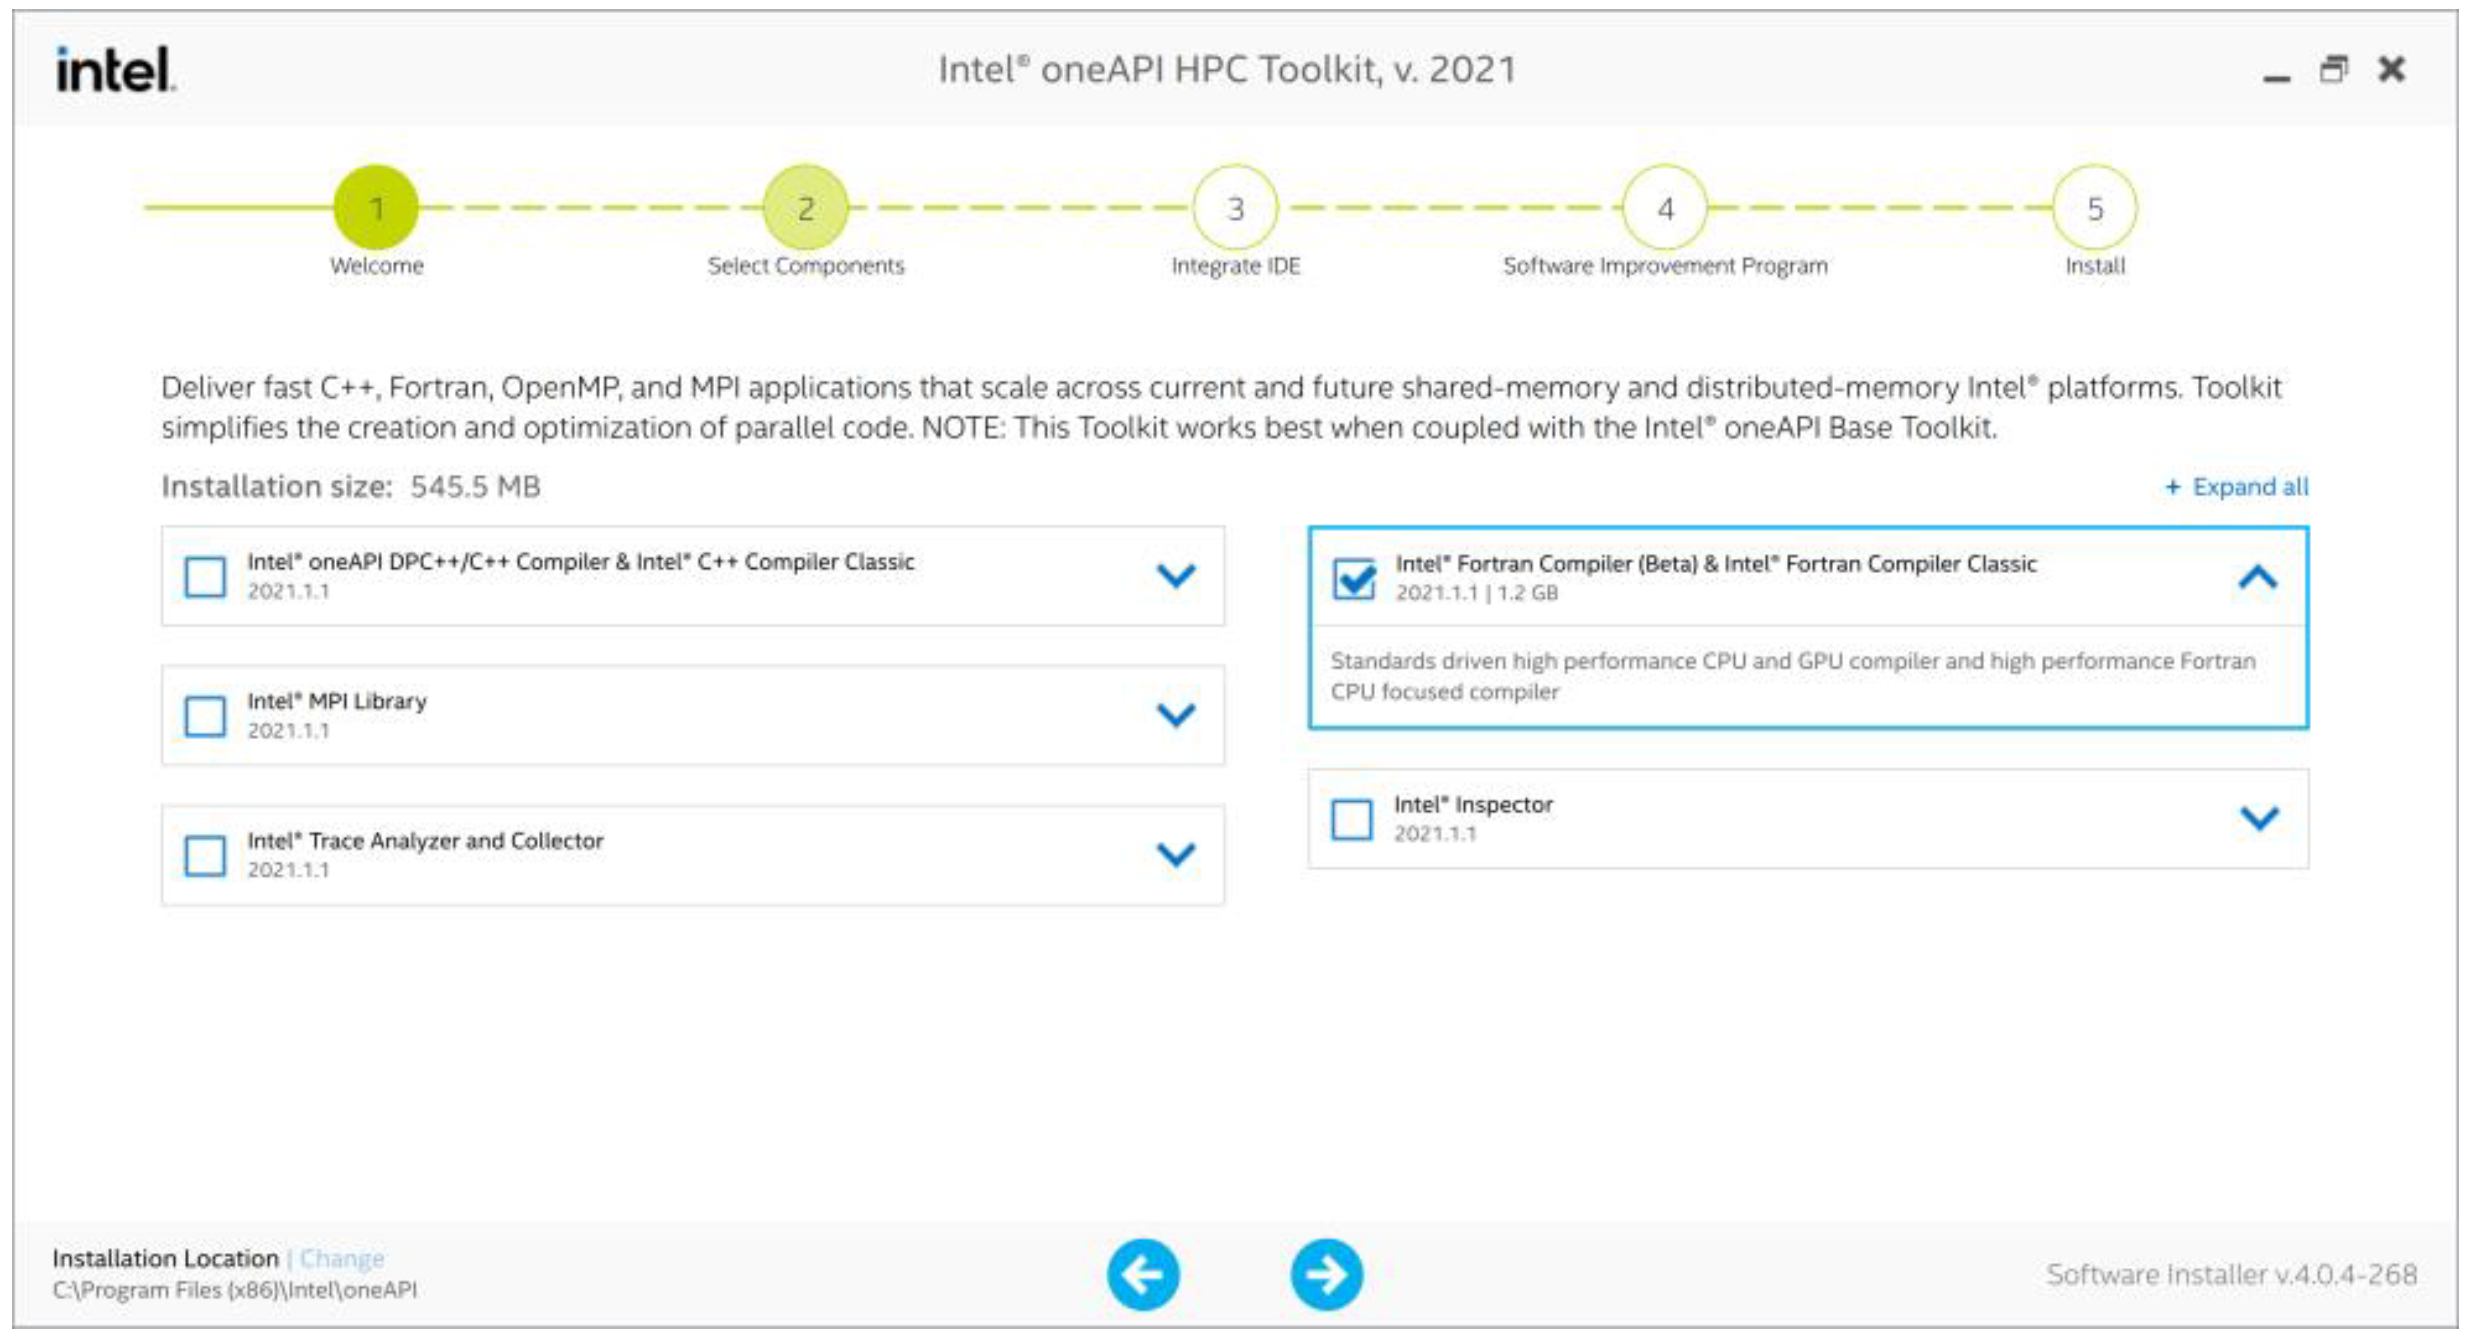Collapse the Fortran Compiler details

point(2258,577)
